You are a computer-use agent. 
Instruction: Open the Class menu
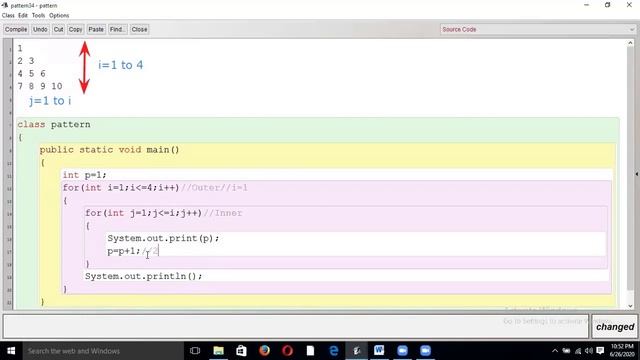point(8,16)
